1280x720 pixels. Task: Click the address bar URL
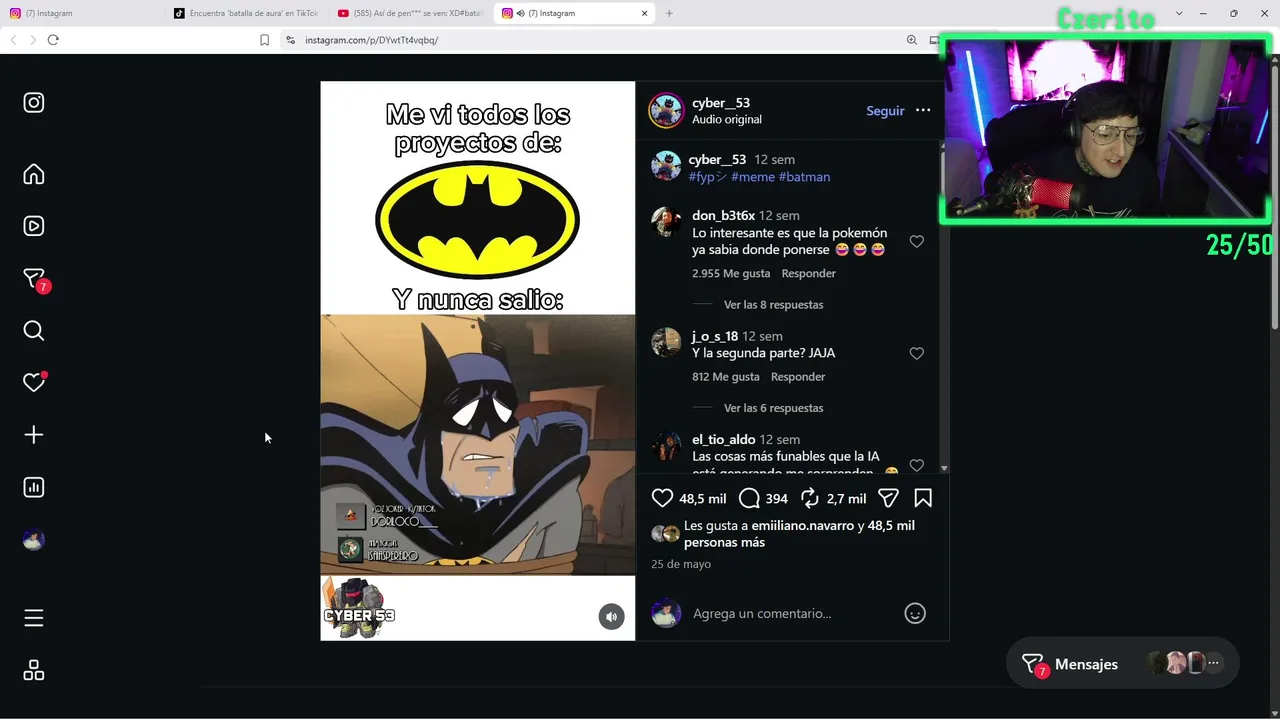click(x=371, y=40)
